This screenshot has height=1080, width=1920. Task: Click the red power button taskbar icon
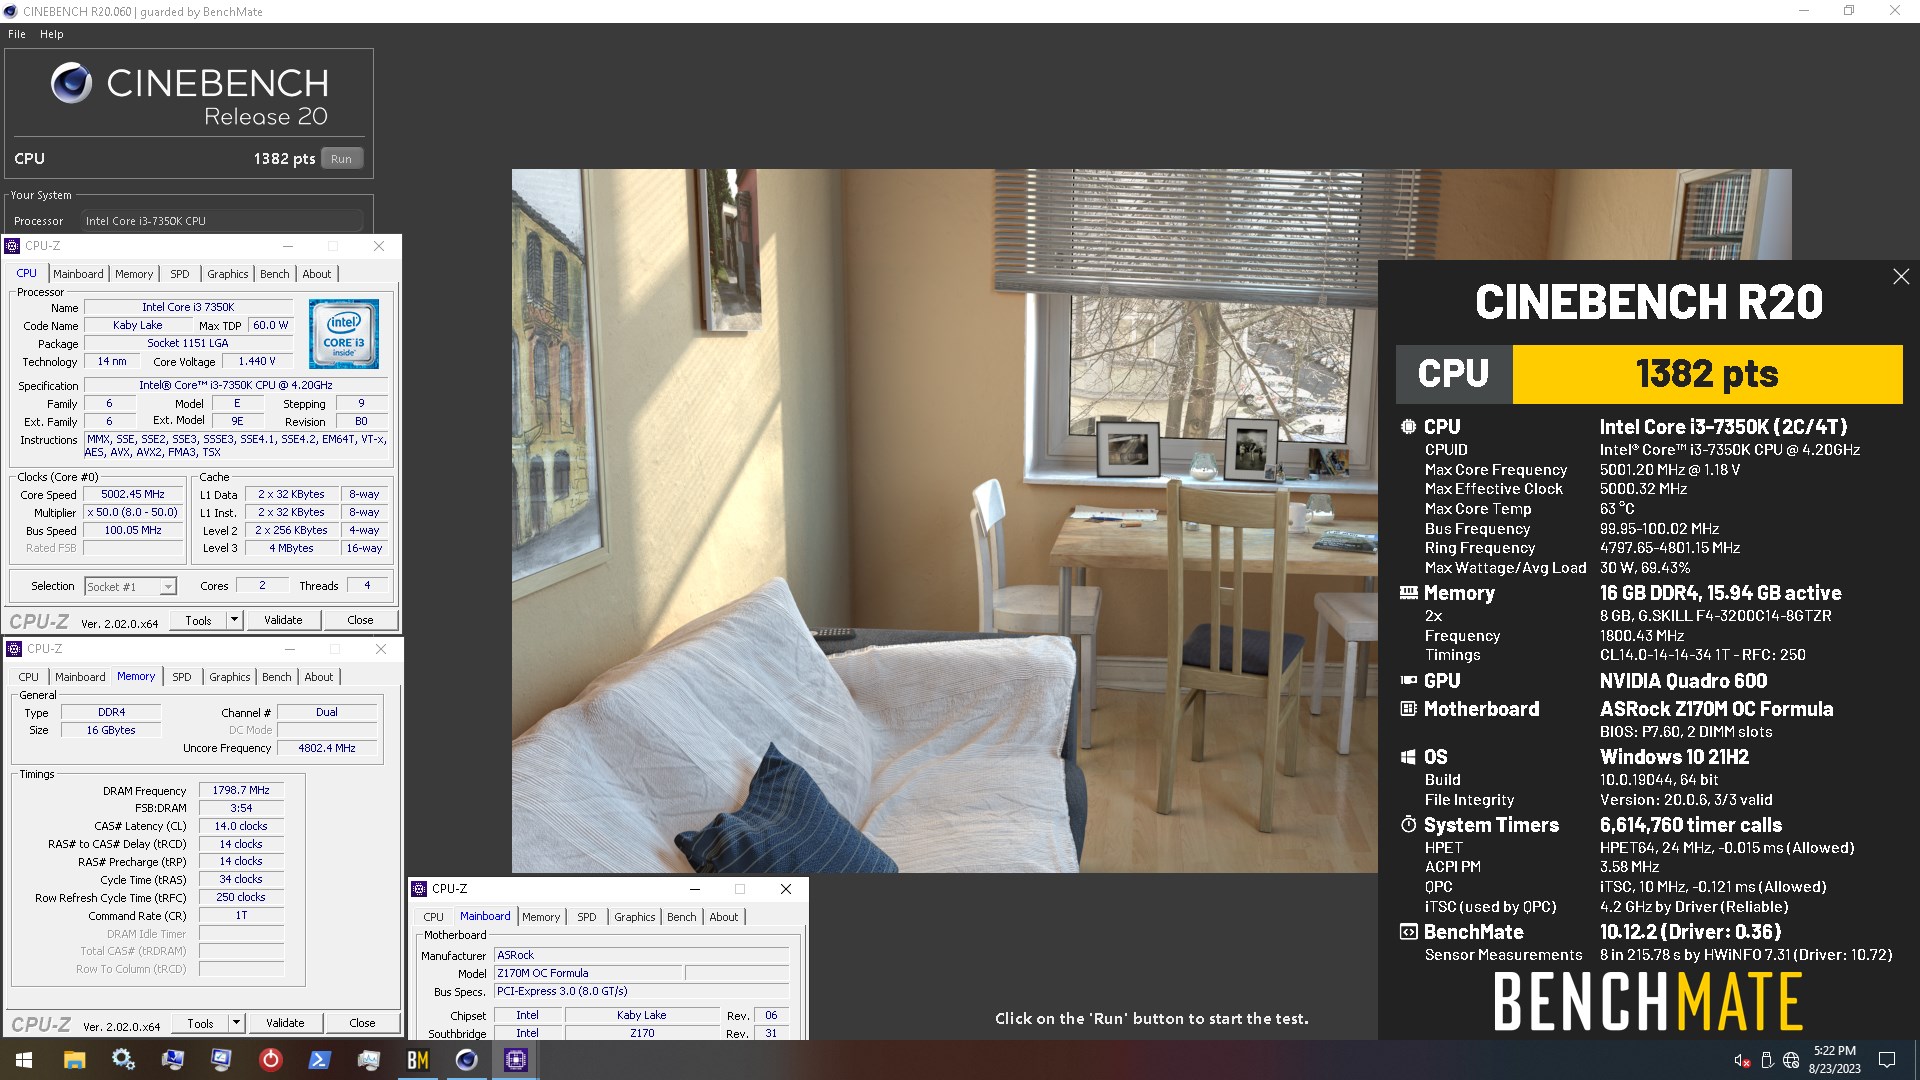270,1060
